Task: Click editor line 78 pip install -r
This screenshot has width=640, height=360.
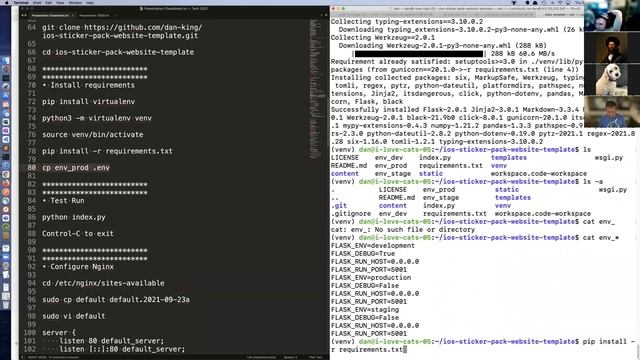Action: tap(107, 151)
